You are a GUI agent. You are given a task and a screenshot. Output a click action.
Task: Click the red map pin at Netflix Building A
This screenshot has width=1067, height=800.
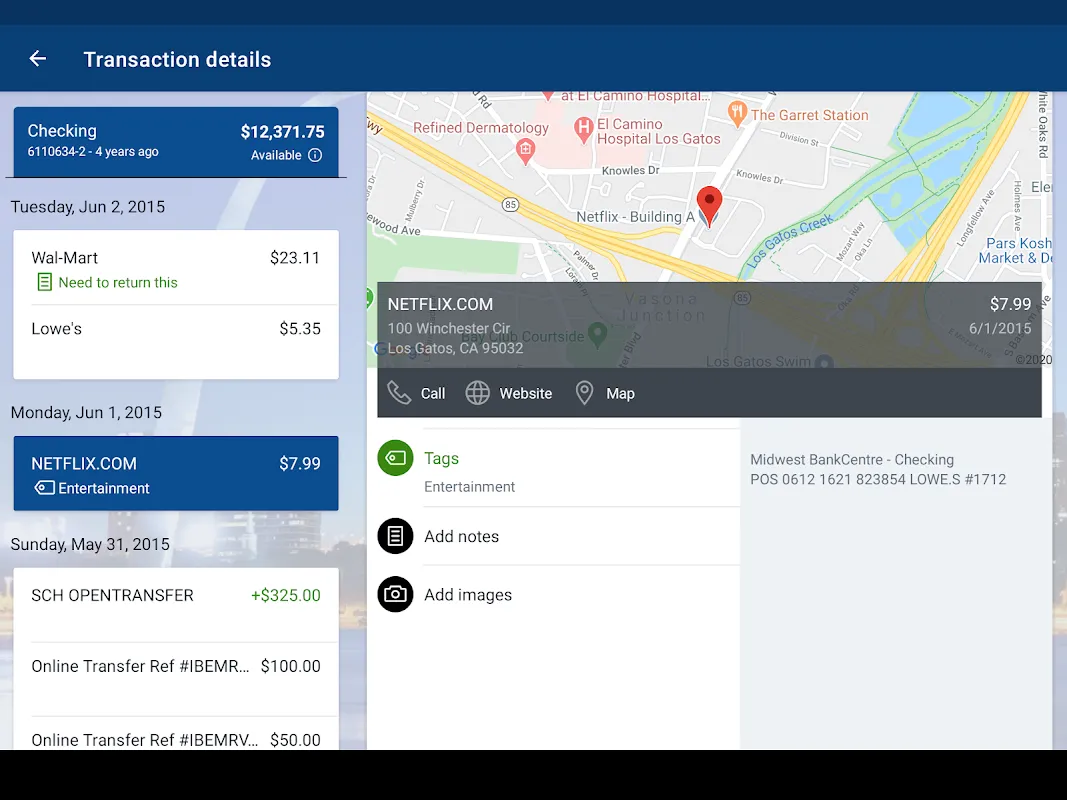pos(709,206)
